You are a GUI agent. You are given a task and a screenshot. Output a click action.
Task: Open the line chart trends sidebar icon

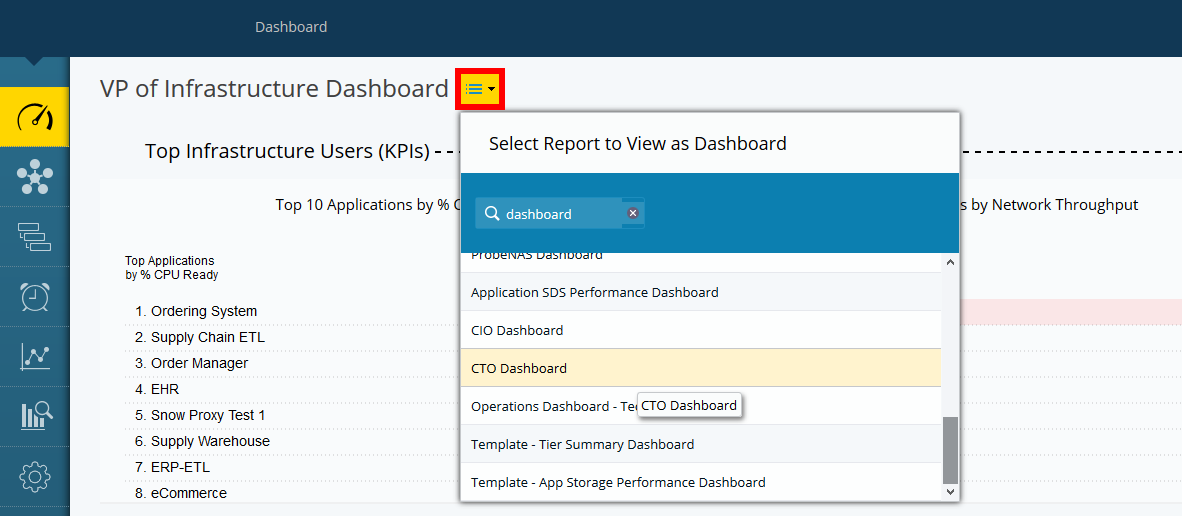point(35,356)
